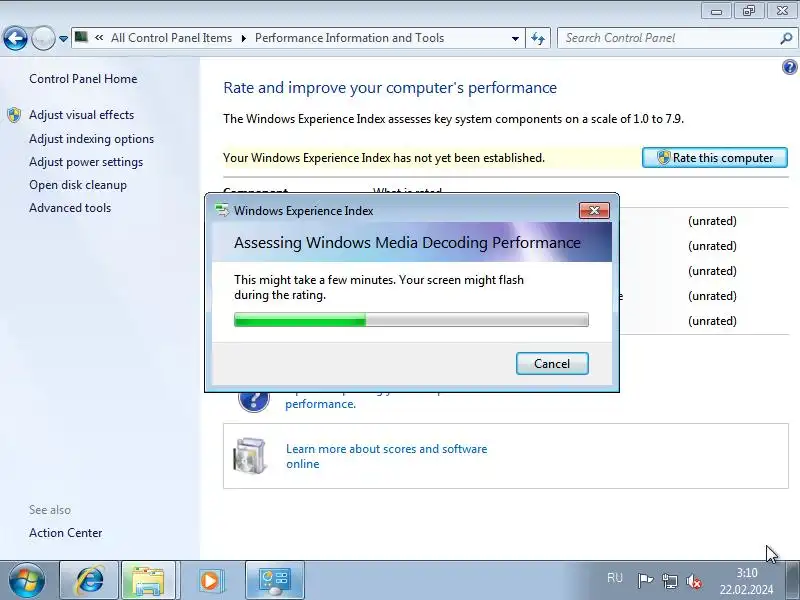
Task: Open Windows Explorer from taskbar
Action: (x=147, y=581)
